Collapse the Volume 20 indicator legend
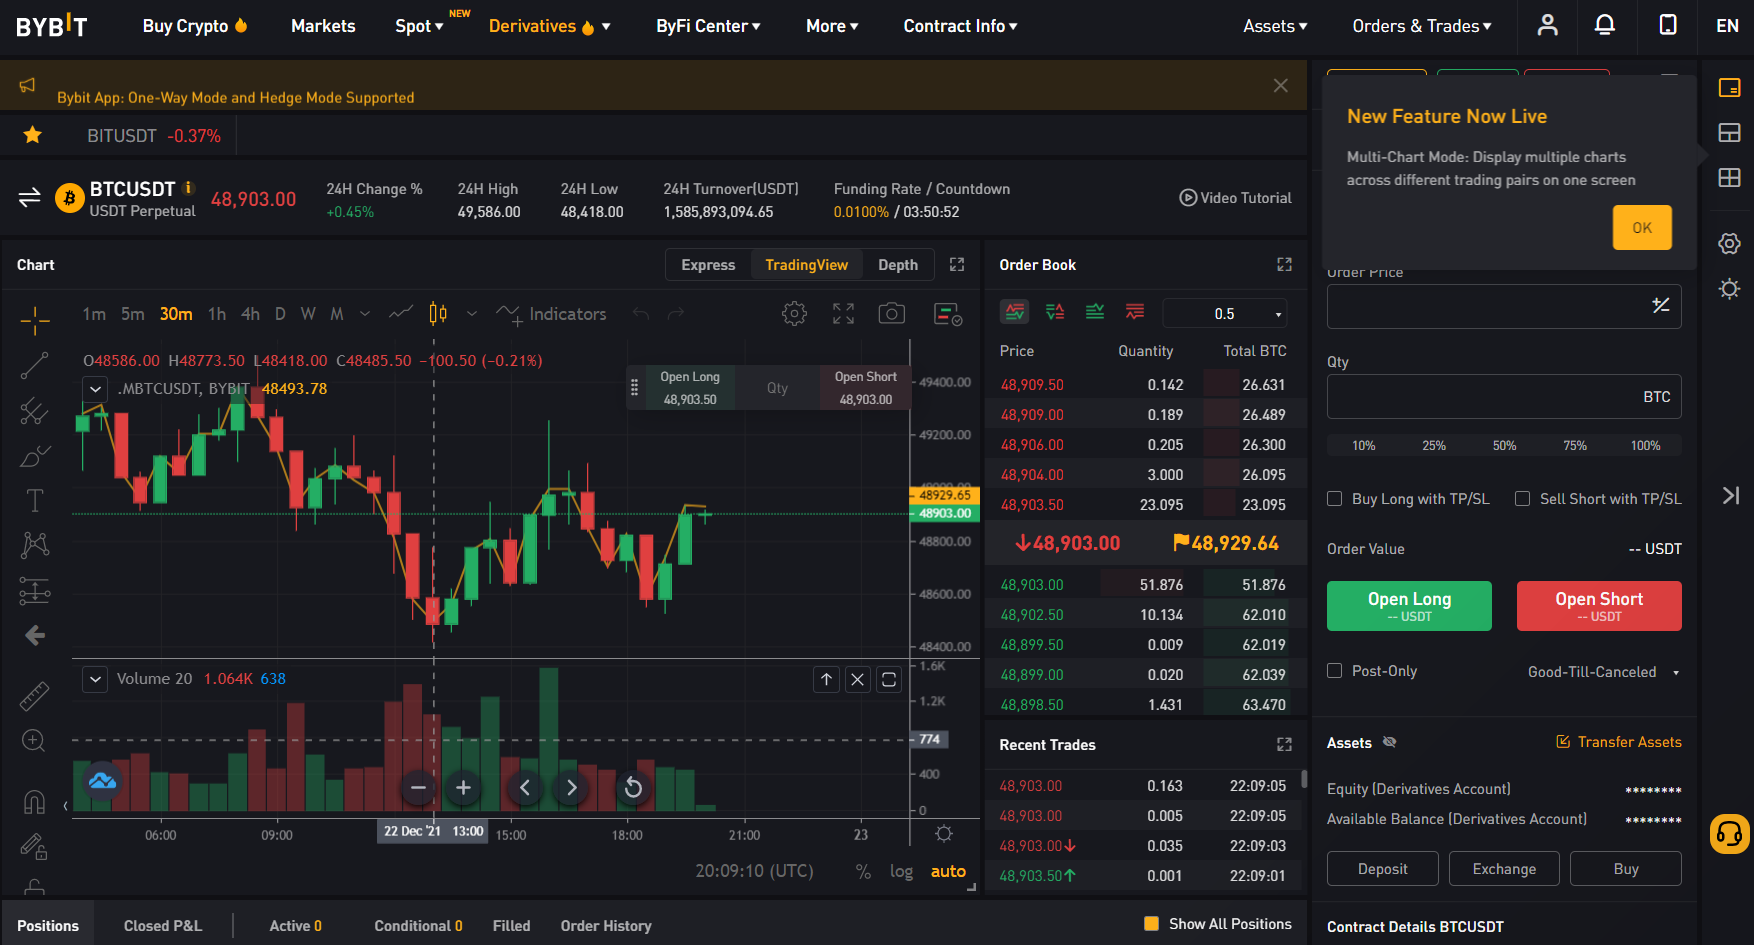The height and width of the screenshot is (945, 1754). [x=95, y=679]
